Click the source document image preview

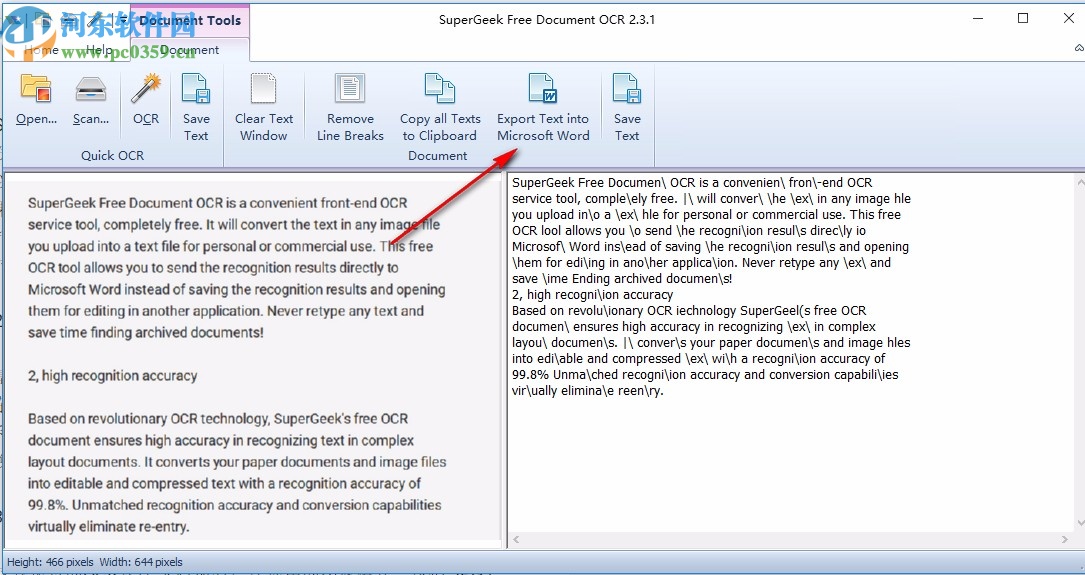(253, 360)
